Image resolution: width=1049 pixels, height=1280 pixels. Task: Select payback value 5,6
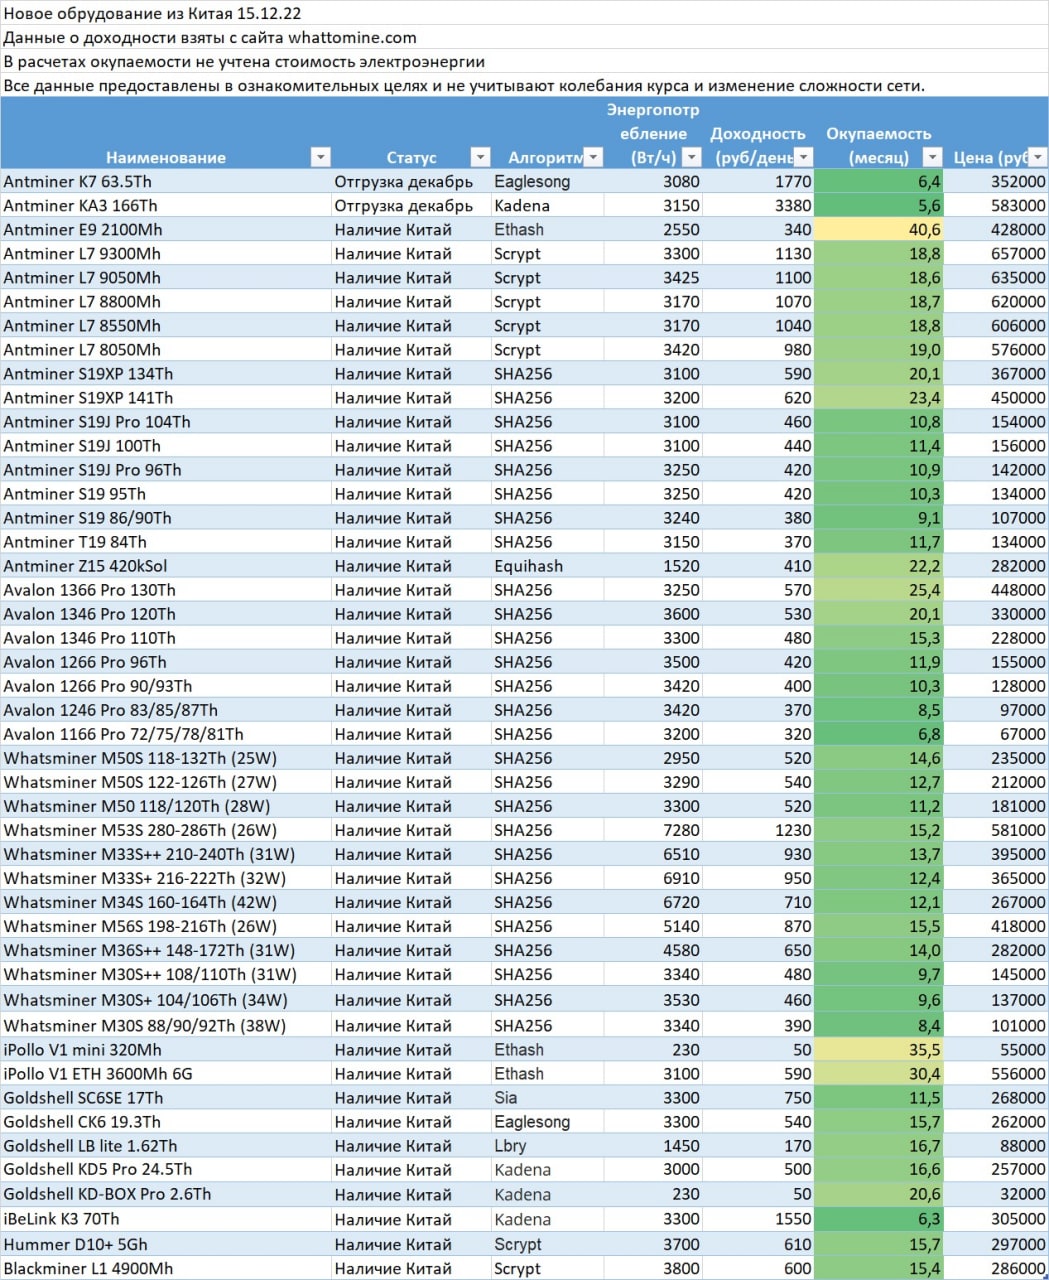(879, 205)
